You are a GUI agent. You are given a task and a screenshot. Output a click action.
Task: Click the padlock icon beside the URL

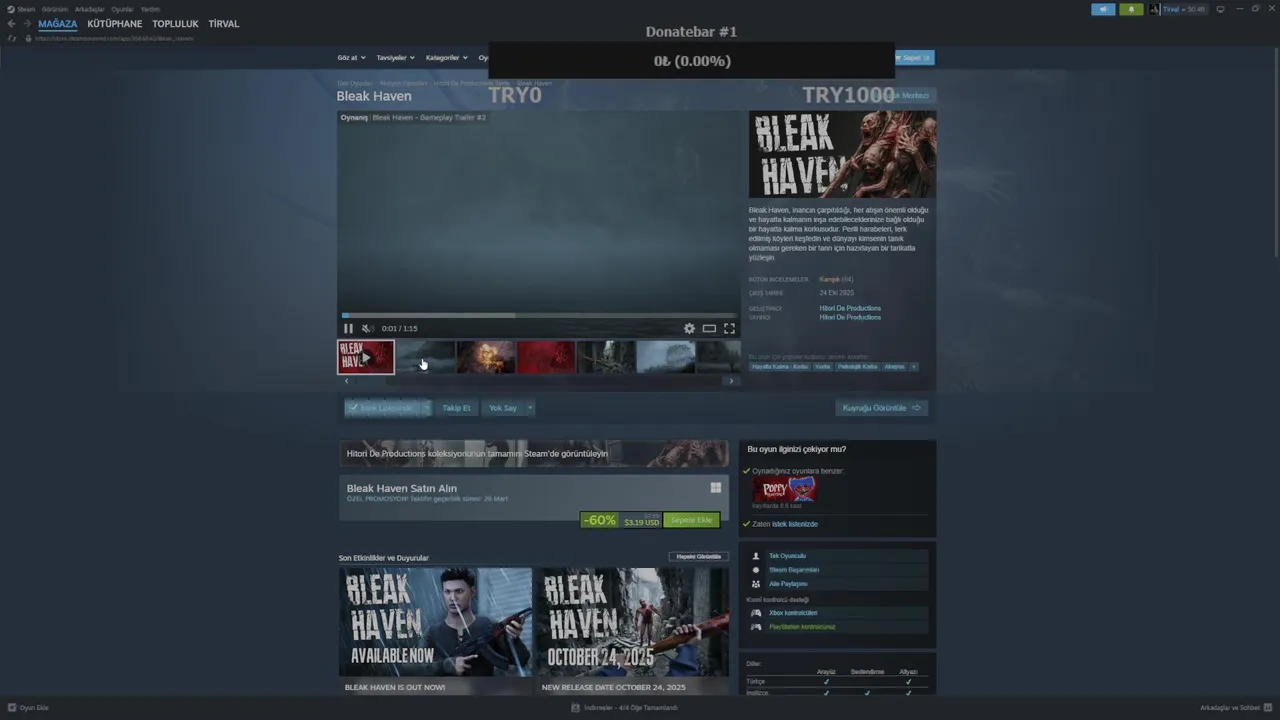(x=28, y=38)
